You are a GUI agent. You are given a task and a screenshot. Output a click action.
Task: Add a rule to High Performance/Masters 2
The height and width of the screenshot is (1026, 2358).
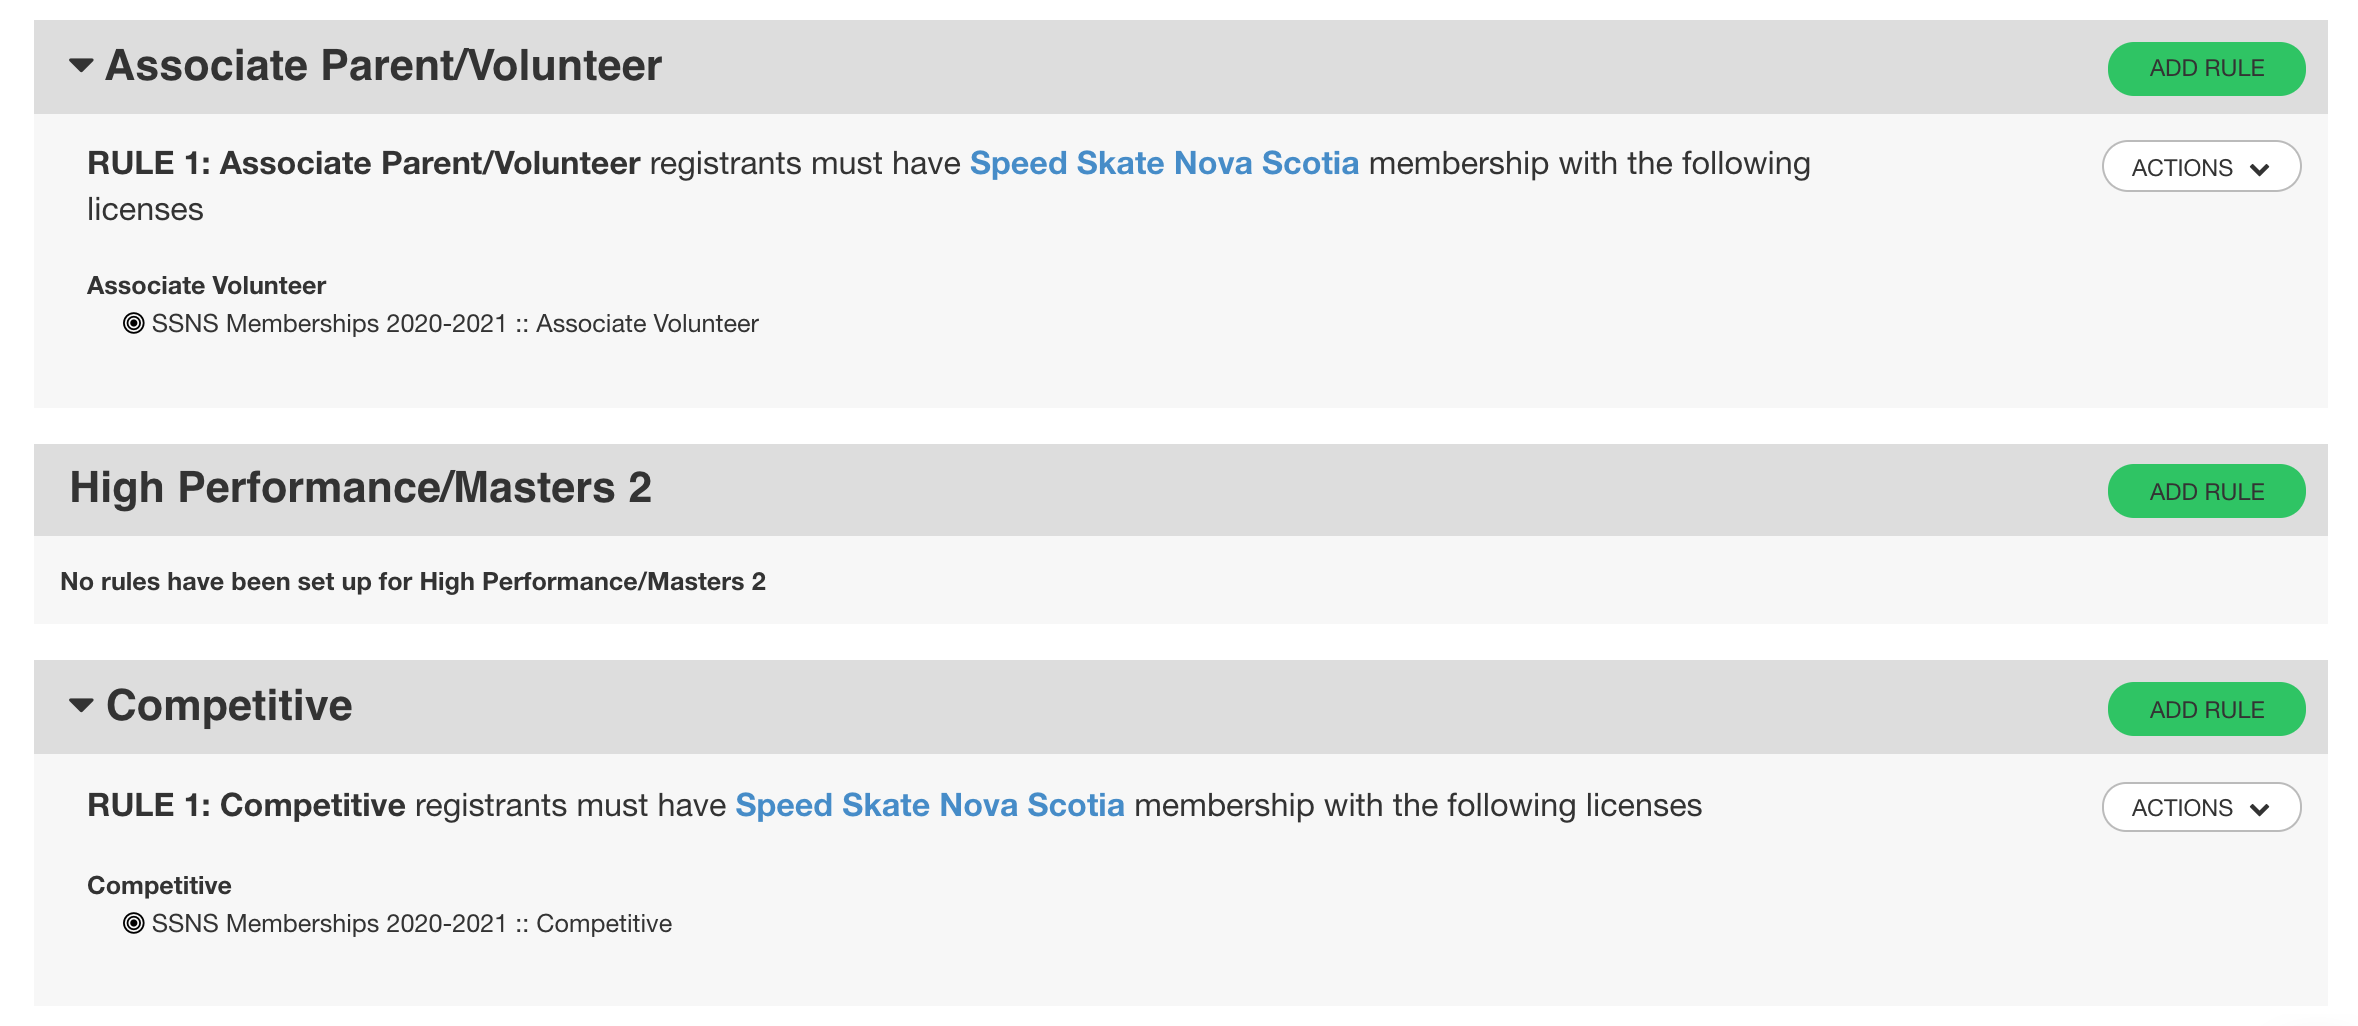coord(2205,491)
